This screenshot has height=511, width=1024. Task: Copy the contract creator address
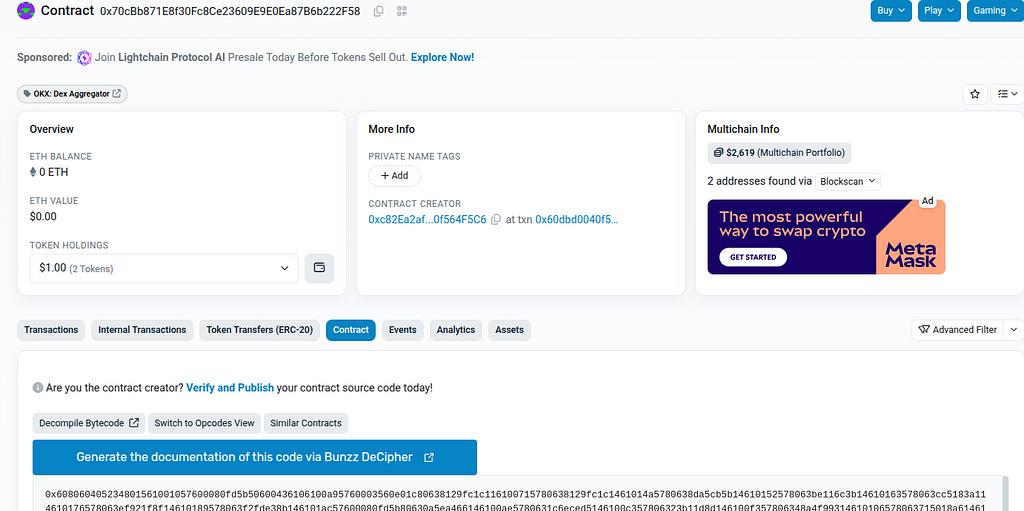(496, 219)
